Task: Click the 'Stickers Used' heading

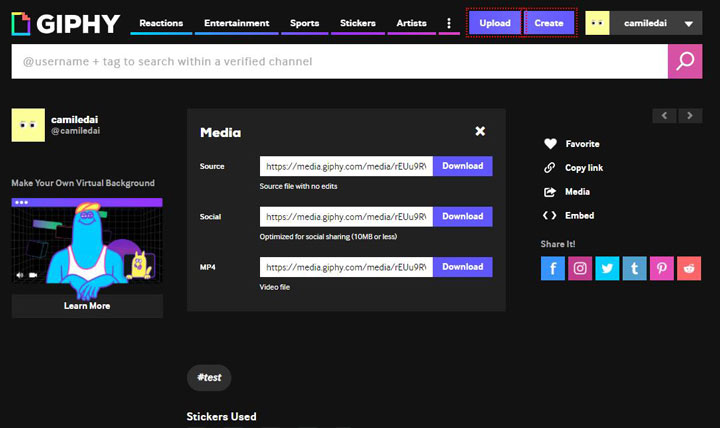Action: point(221,417)
